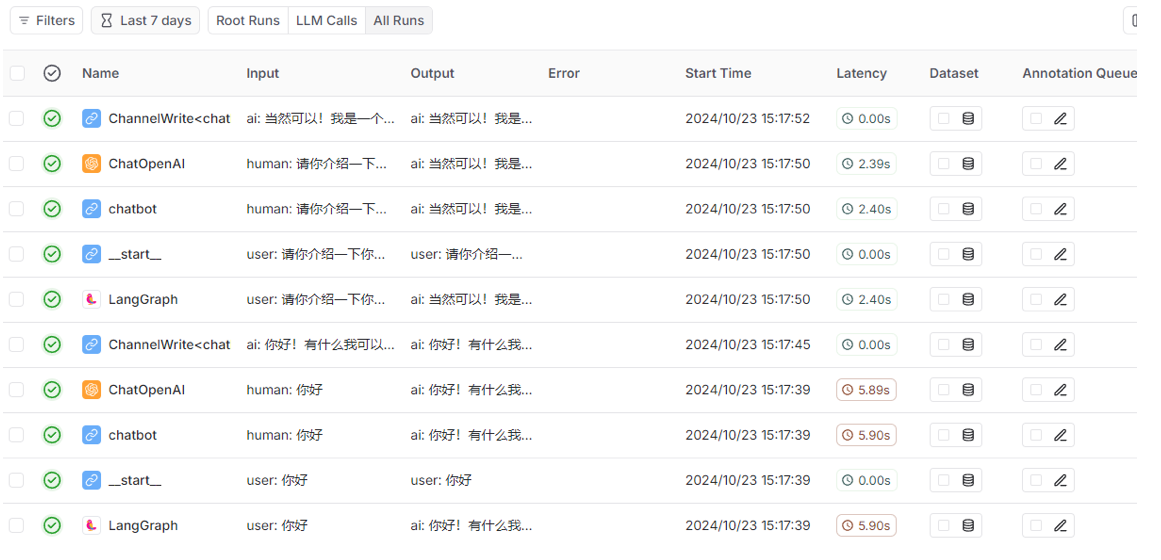Click the LangGraph logo of the 2.40s run
Screen dimensions: 1161x560
coord(92,299)
